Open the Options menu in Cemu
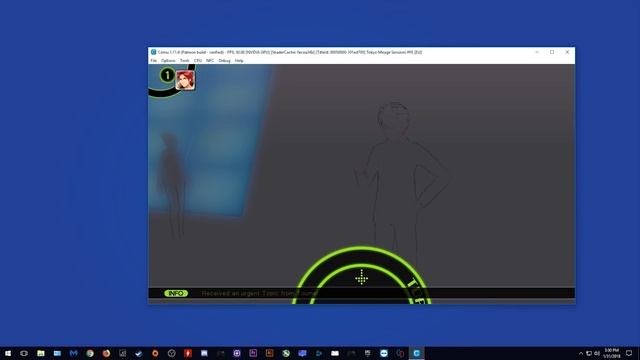The image size is (640, 360). click(168, 60)
